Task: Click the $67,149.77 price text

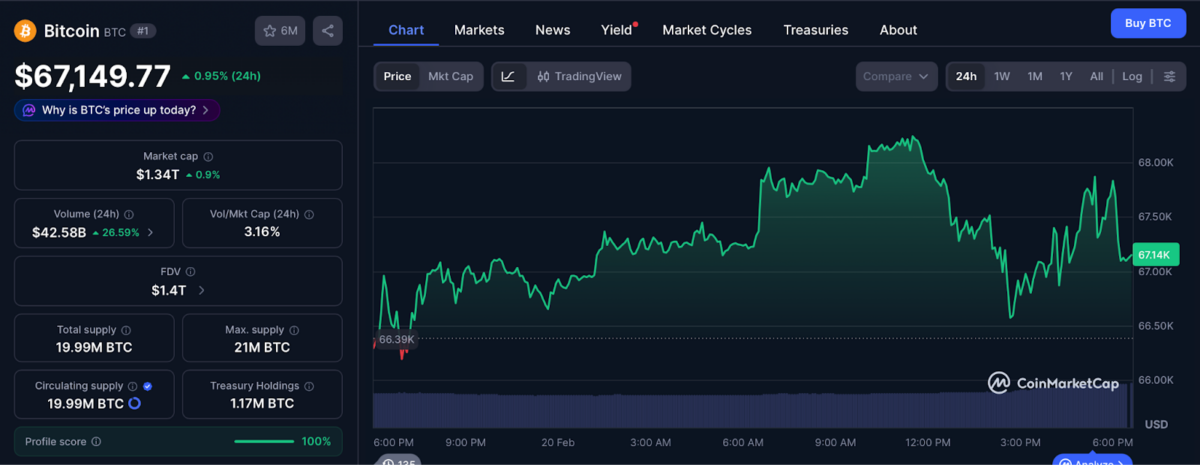Action: click(92, 76)
